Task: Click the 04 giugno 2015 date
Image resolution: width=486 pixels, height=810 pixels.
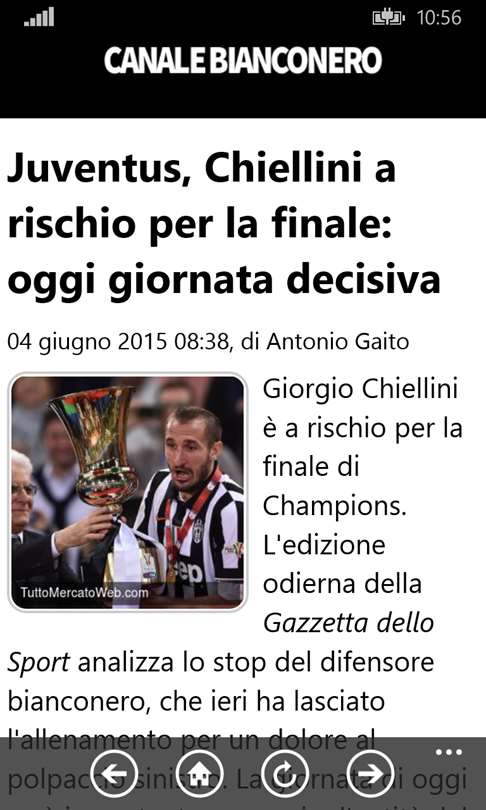Action: (x=87, y=341)
